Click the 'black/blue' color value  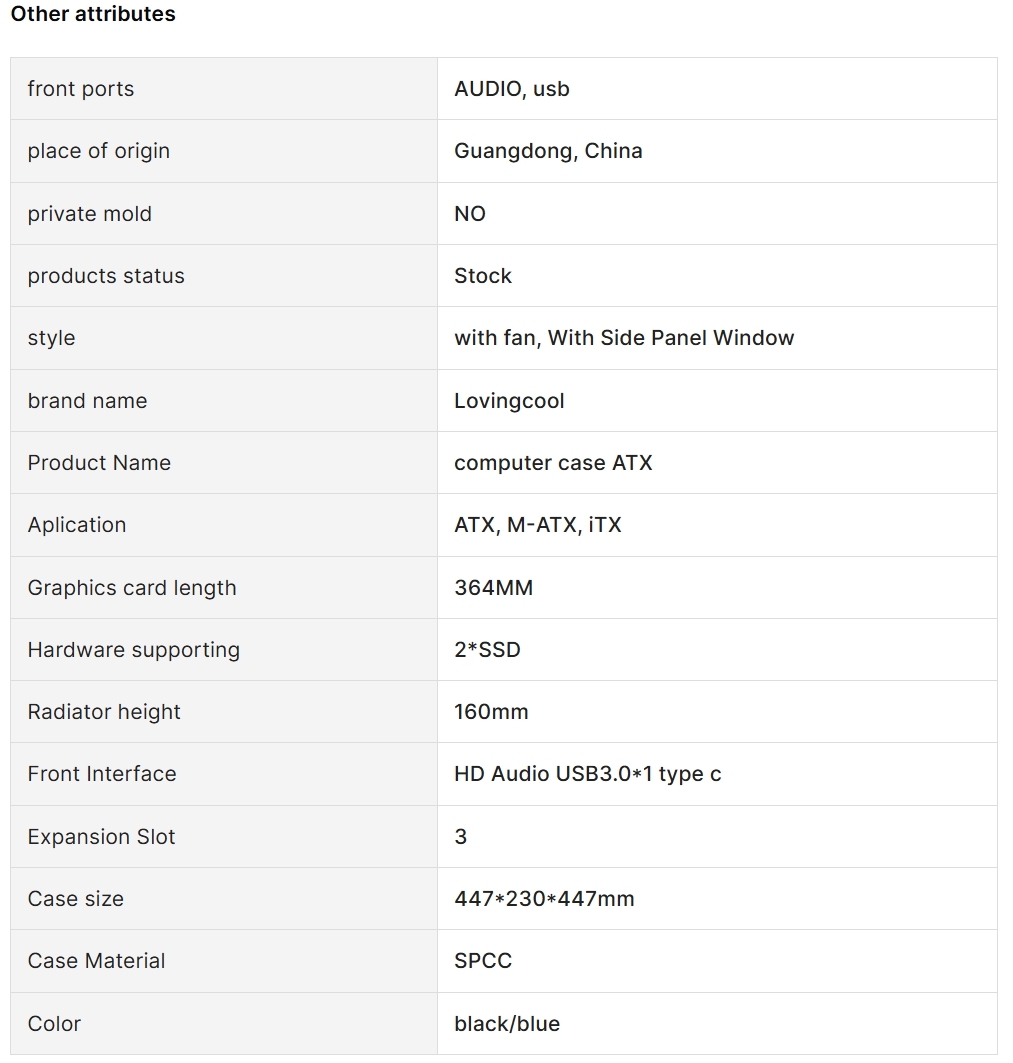coord(507,1023)
